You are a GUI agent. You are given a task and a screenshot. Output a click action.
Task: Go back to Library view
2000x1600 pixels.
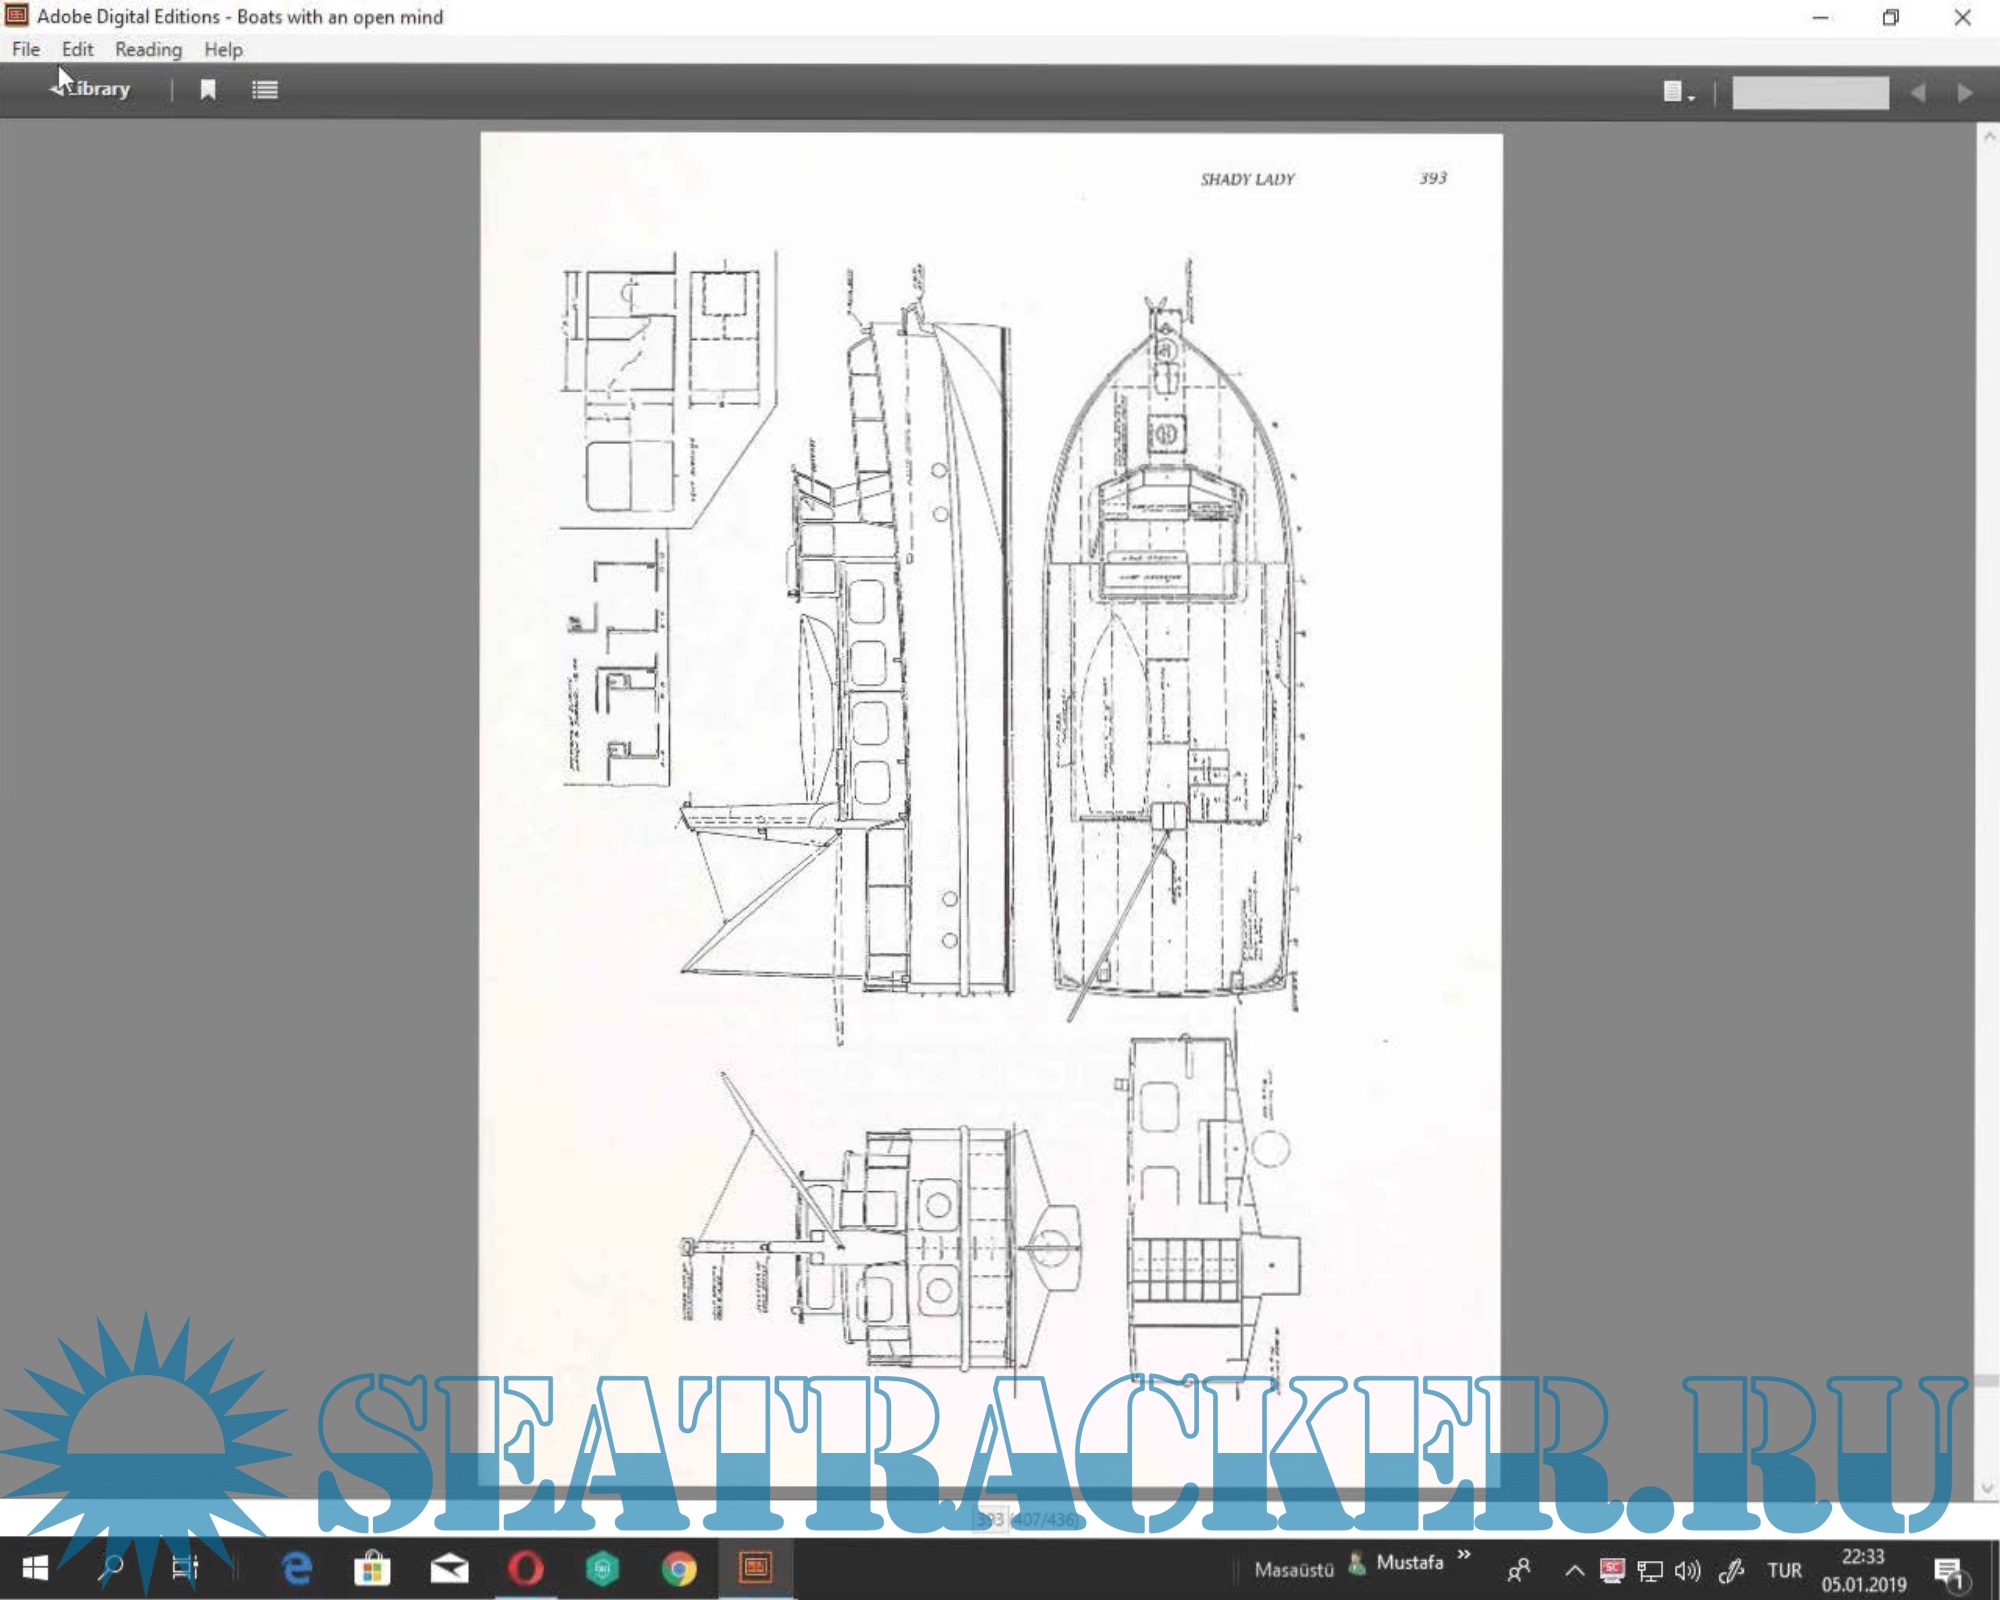pyautogui.click(x=92, y=89)
